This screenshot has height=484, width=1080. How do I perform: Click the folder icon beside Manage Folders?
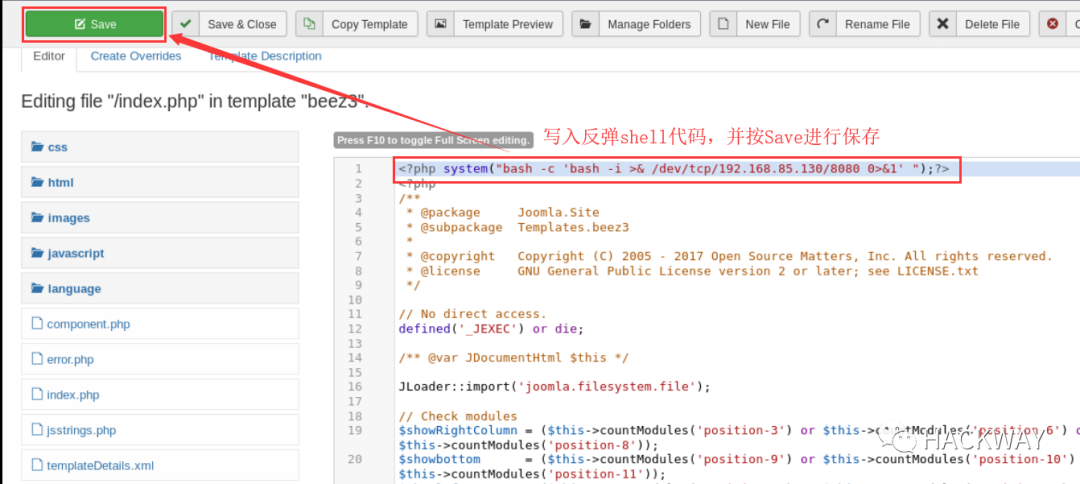(585, 24)
